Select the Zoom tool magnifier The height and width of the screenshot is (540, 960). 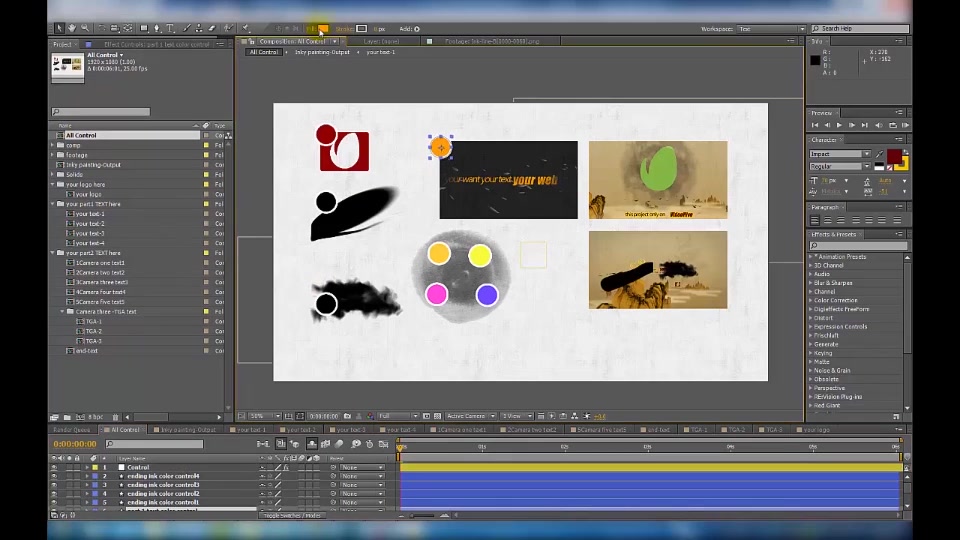pyautogui.click(x=85, y=28)
